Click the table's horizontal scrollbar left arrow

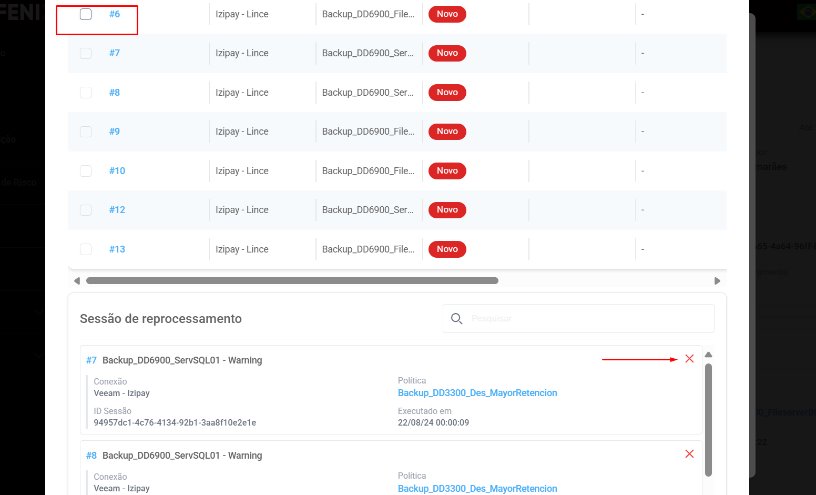74,281
